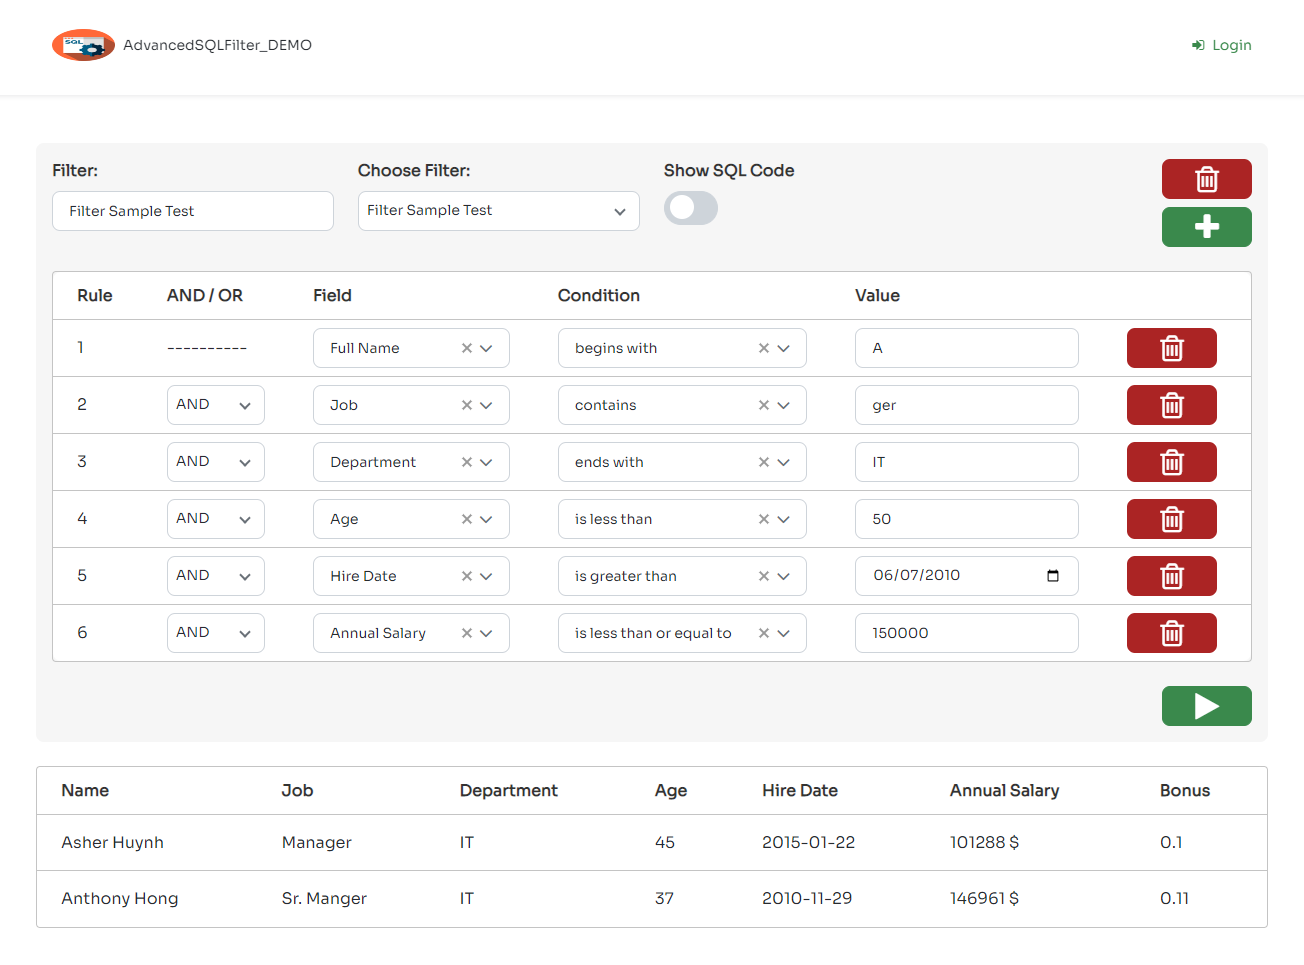1304x965 pixels.
Task: Run the filter with the green play button
Action: point(1206,706)
